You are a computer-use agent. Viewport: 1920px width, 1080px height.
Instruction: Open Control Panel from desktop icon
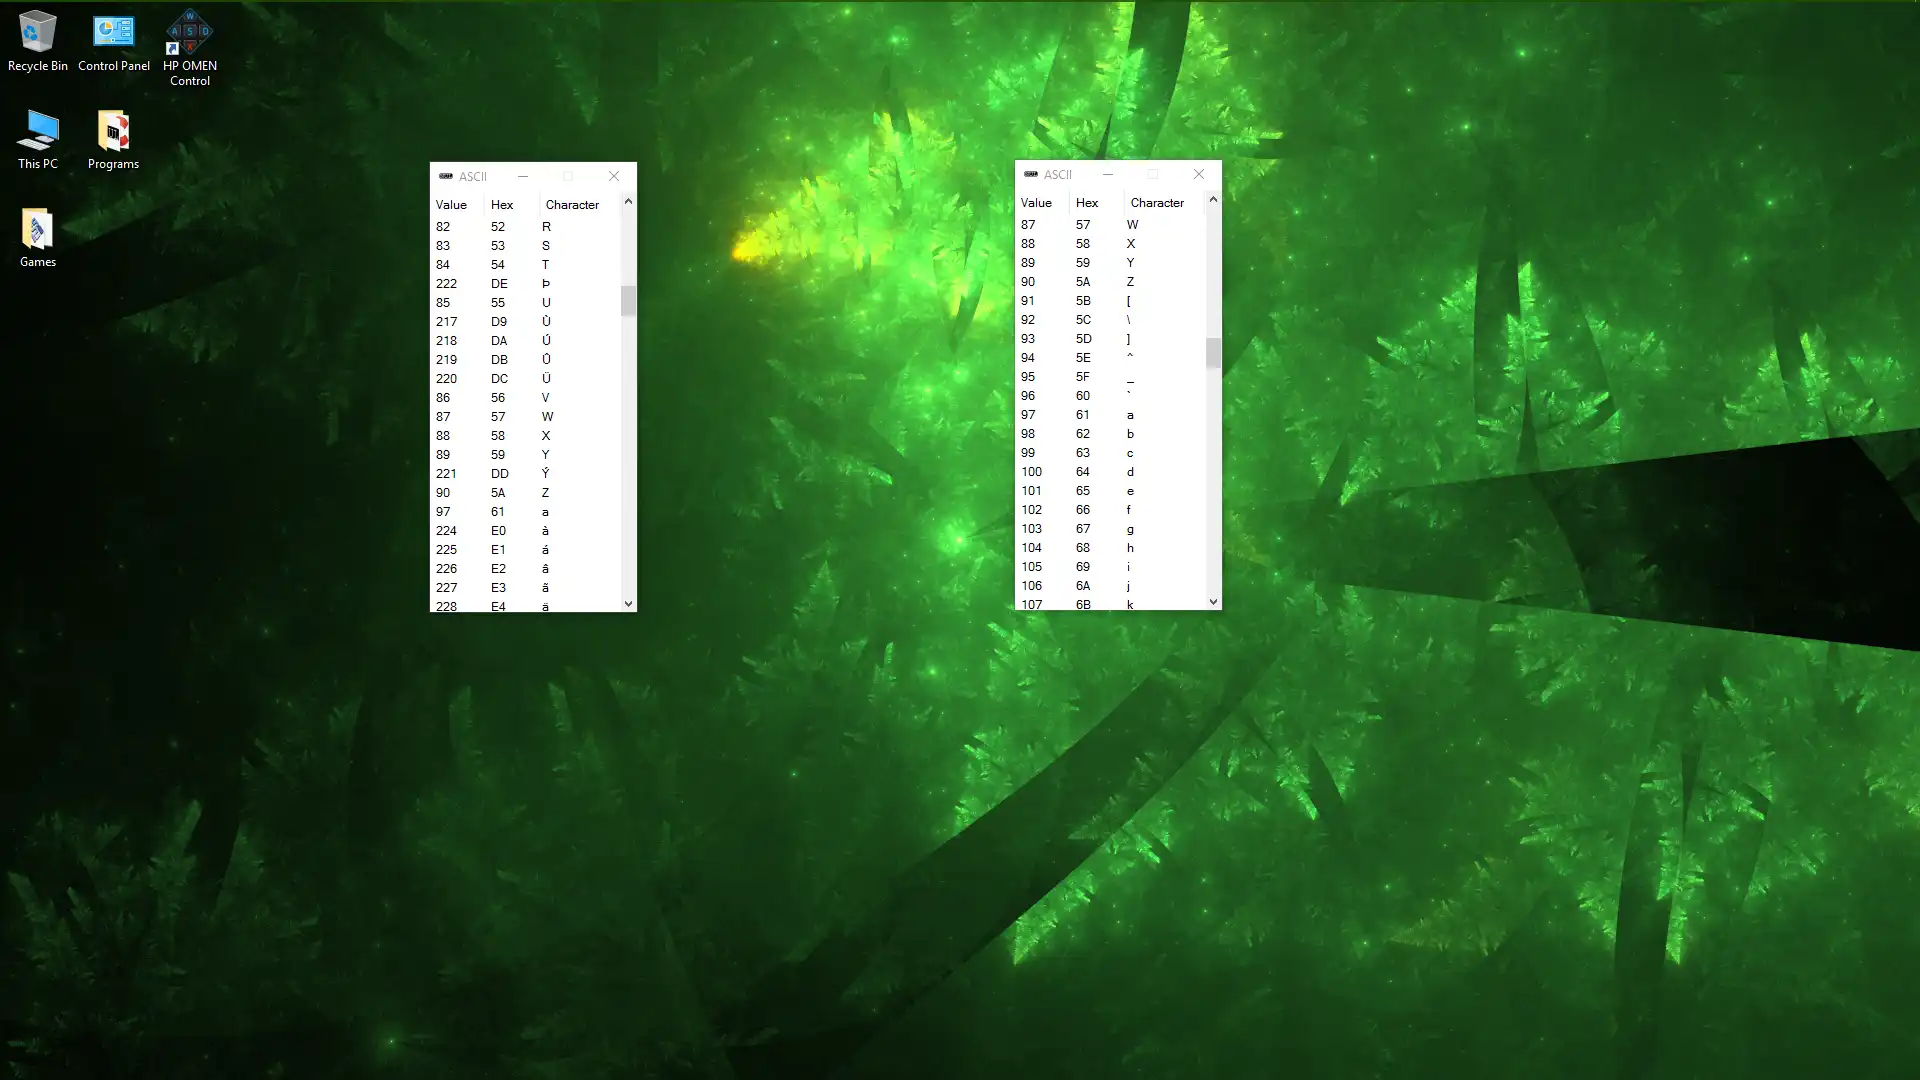(113, 30)
